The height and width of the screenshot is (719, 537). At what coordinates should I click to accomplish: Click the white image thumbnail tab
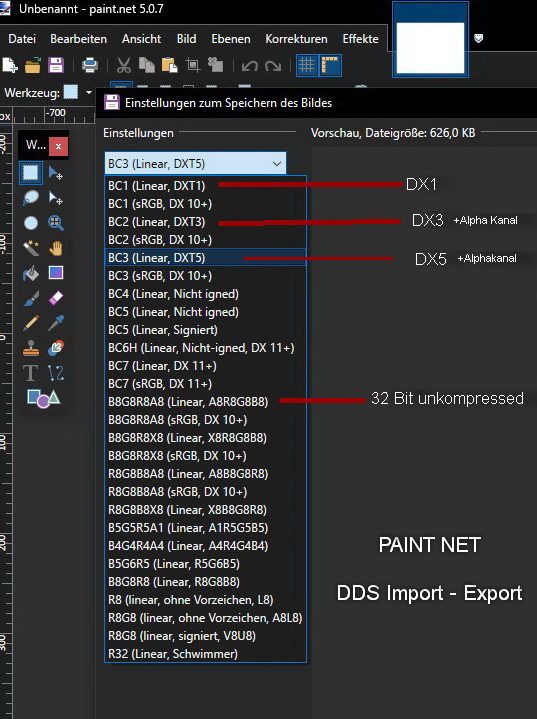coord(430,47)
